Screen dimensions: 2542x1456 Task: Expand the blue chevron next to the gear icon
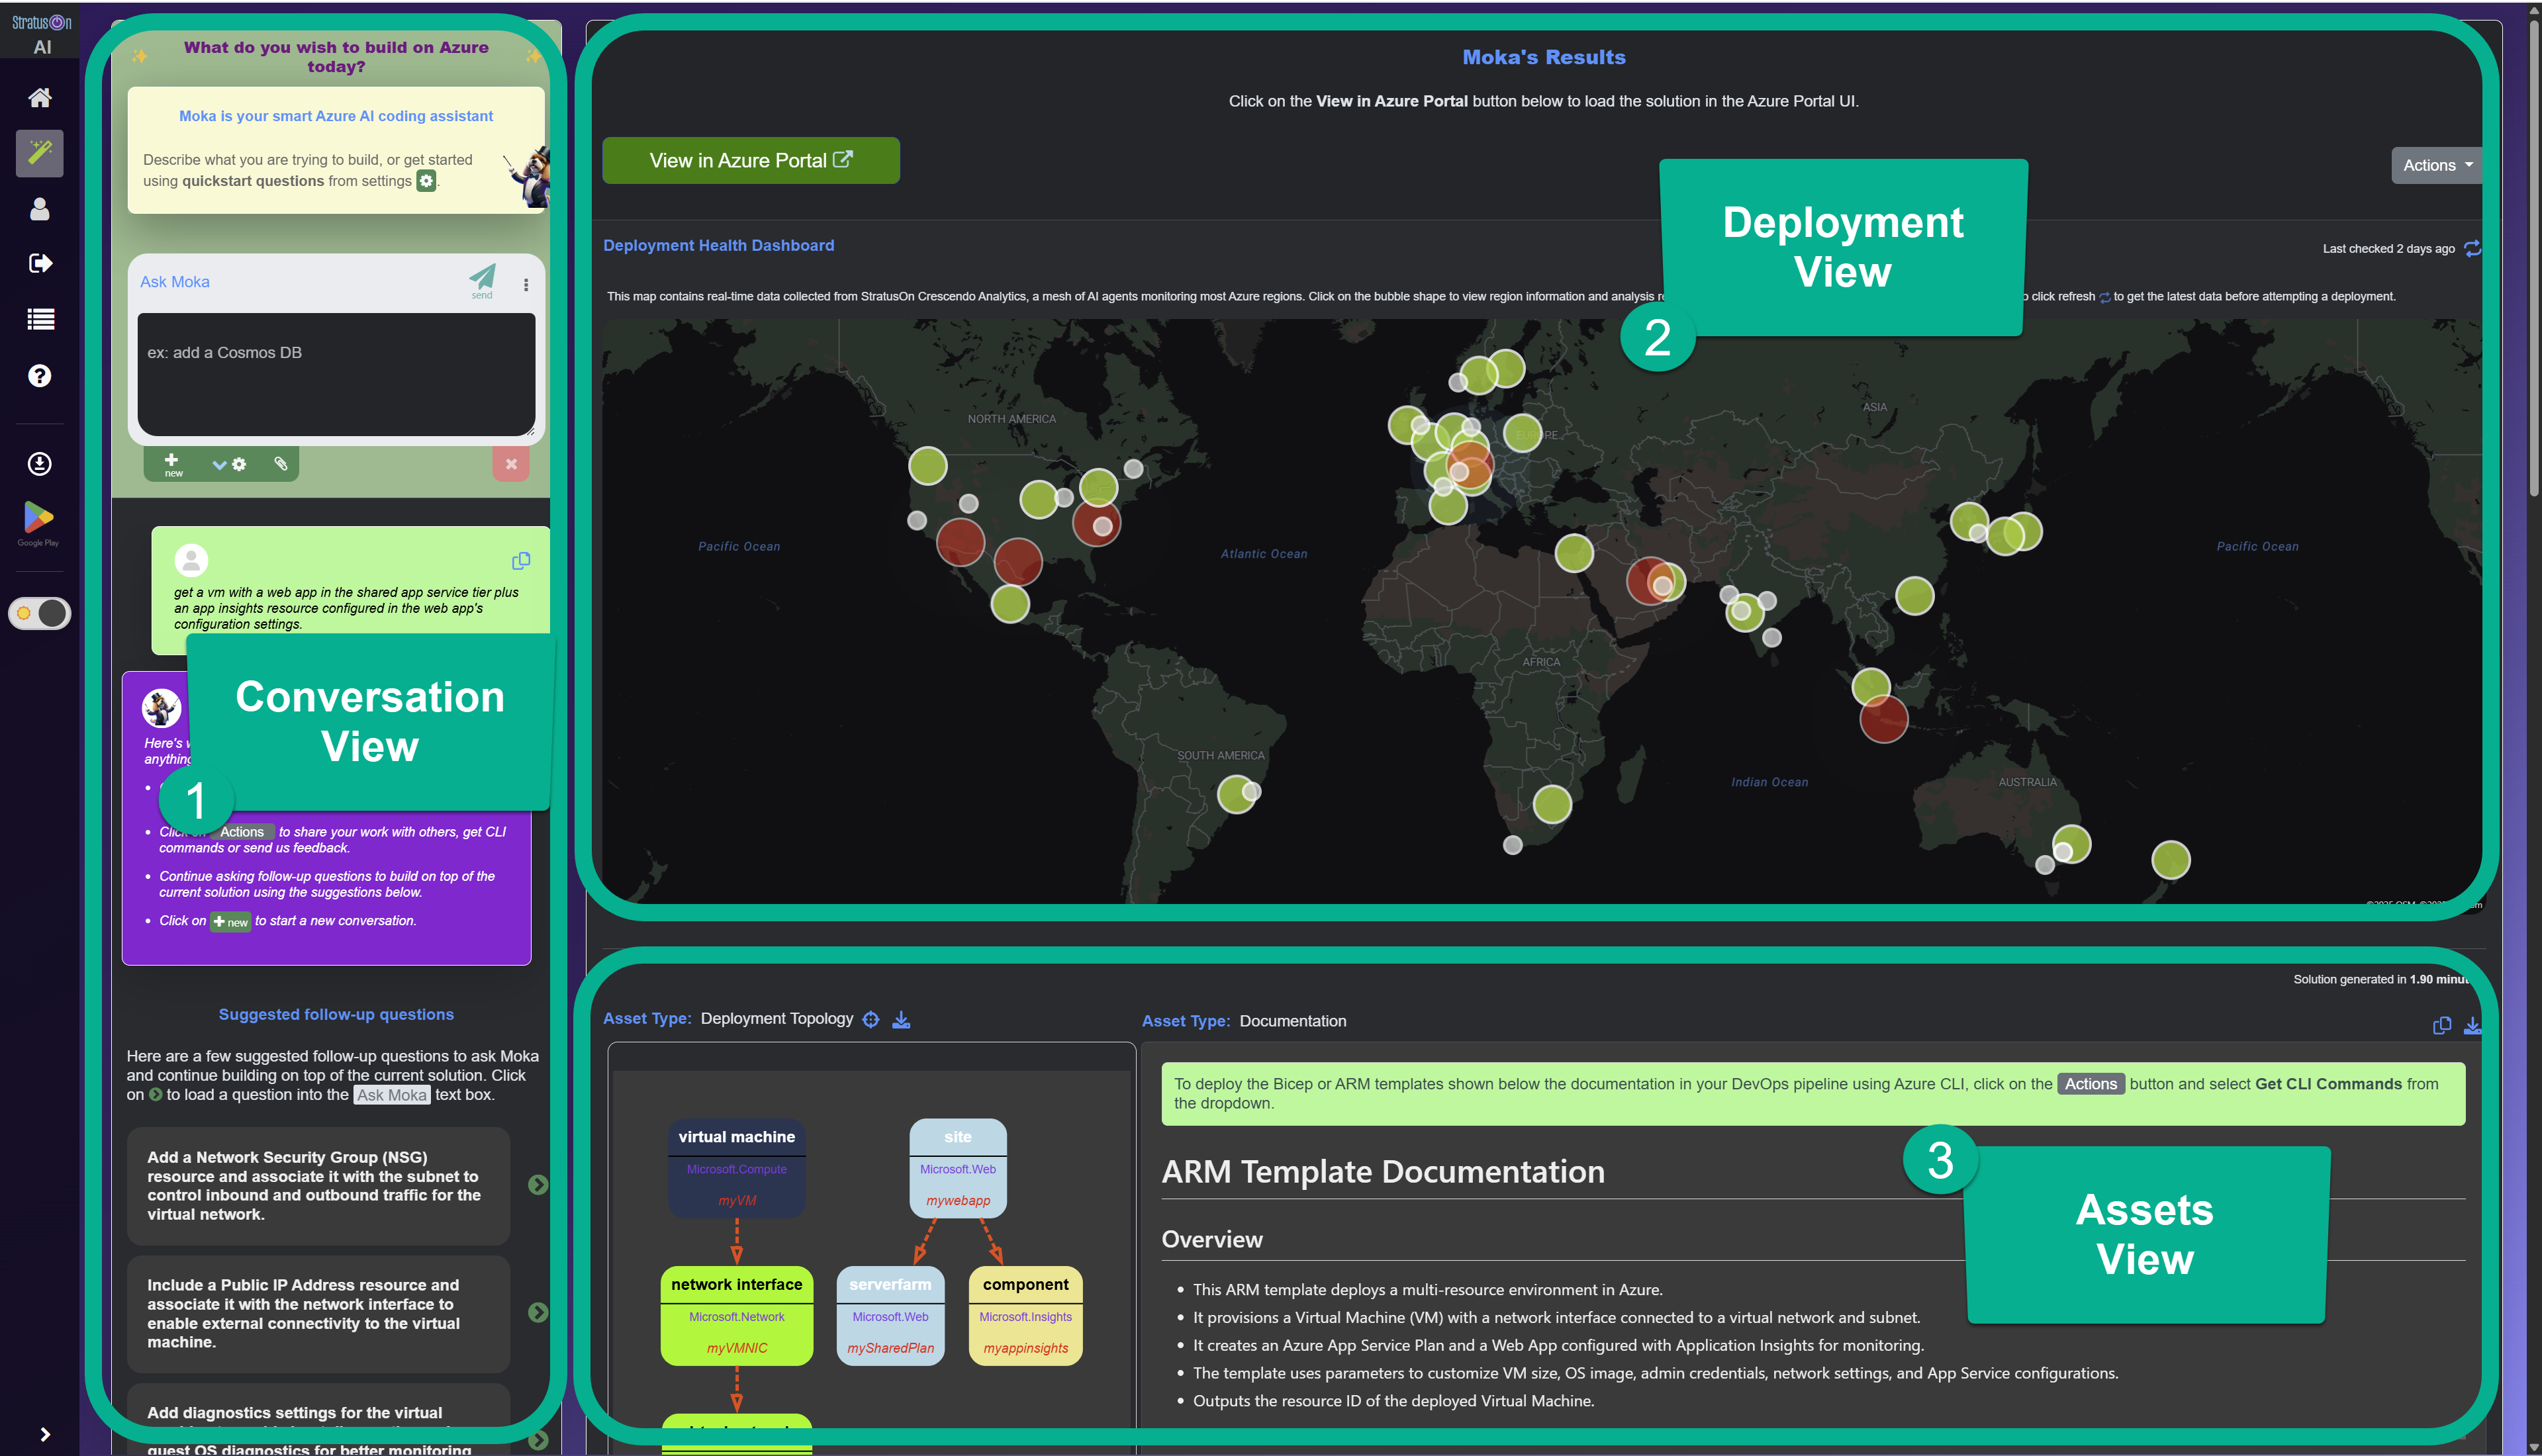point(220,464)
